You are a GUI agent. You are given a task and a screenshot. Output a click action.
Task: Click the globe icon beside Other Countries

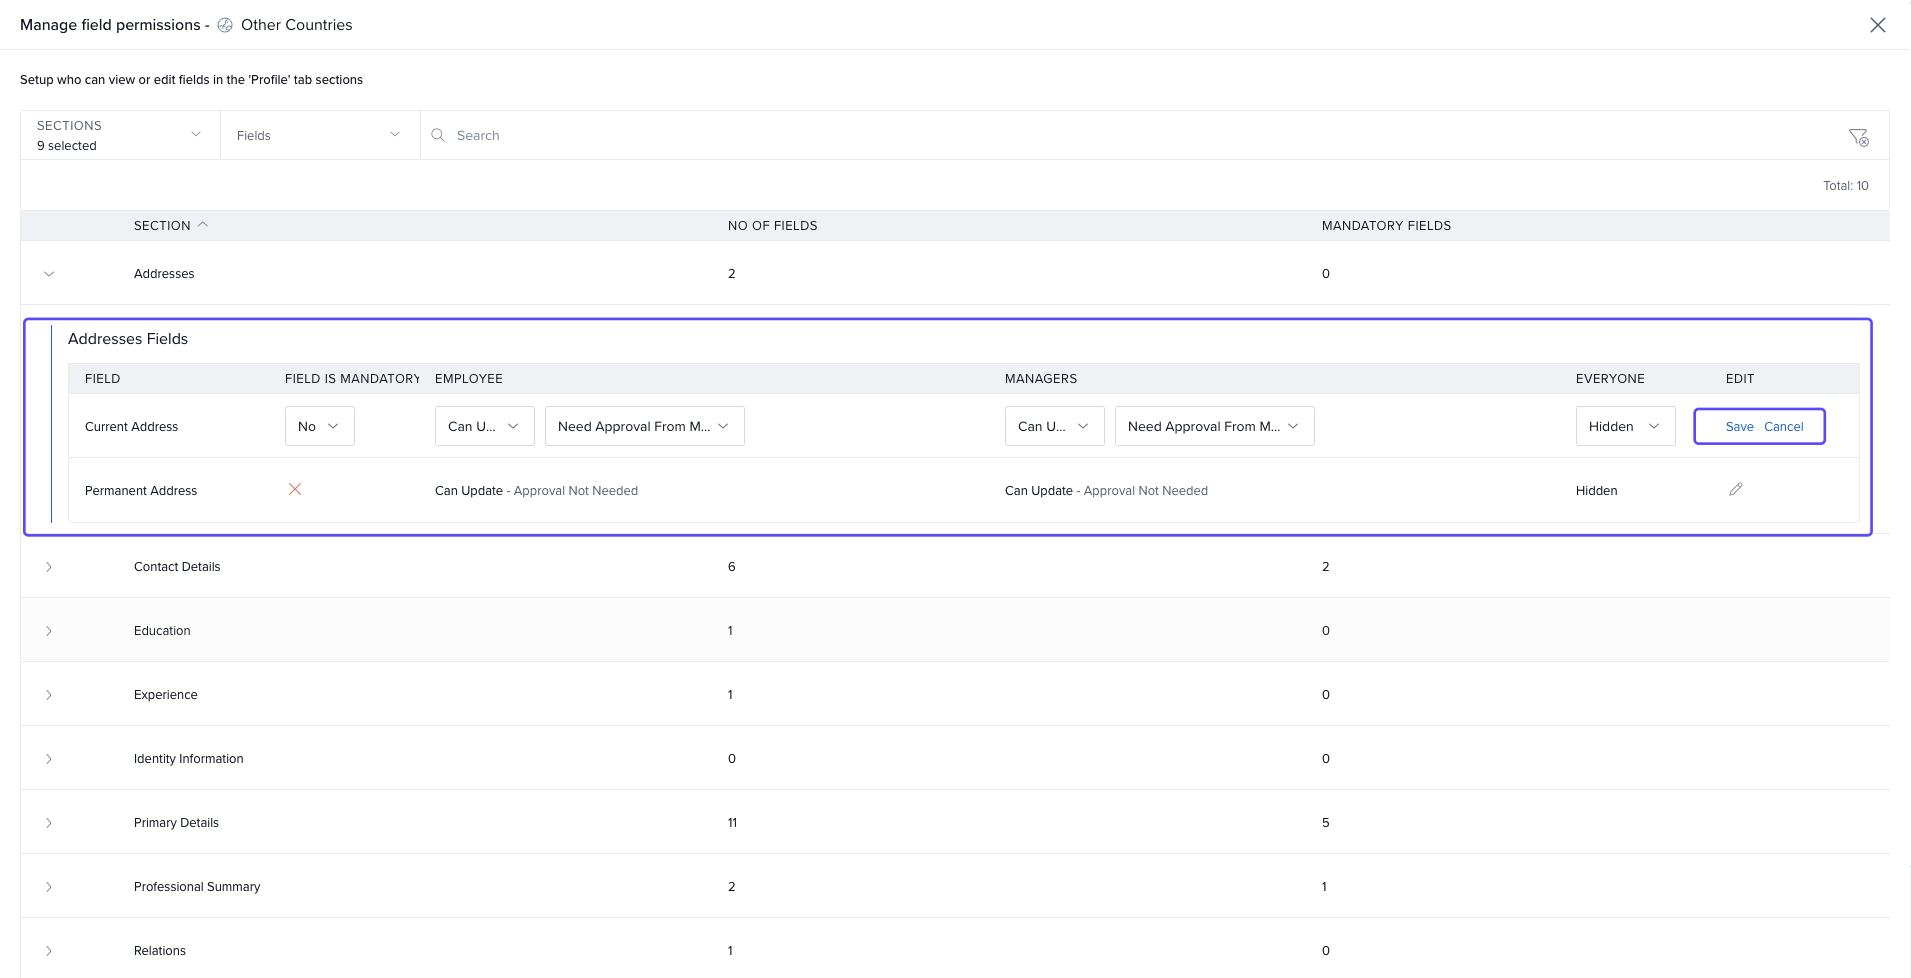(x=226, y=25)
